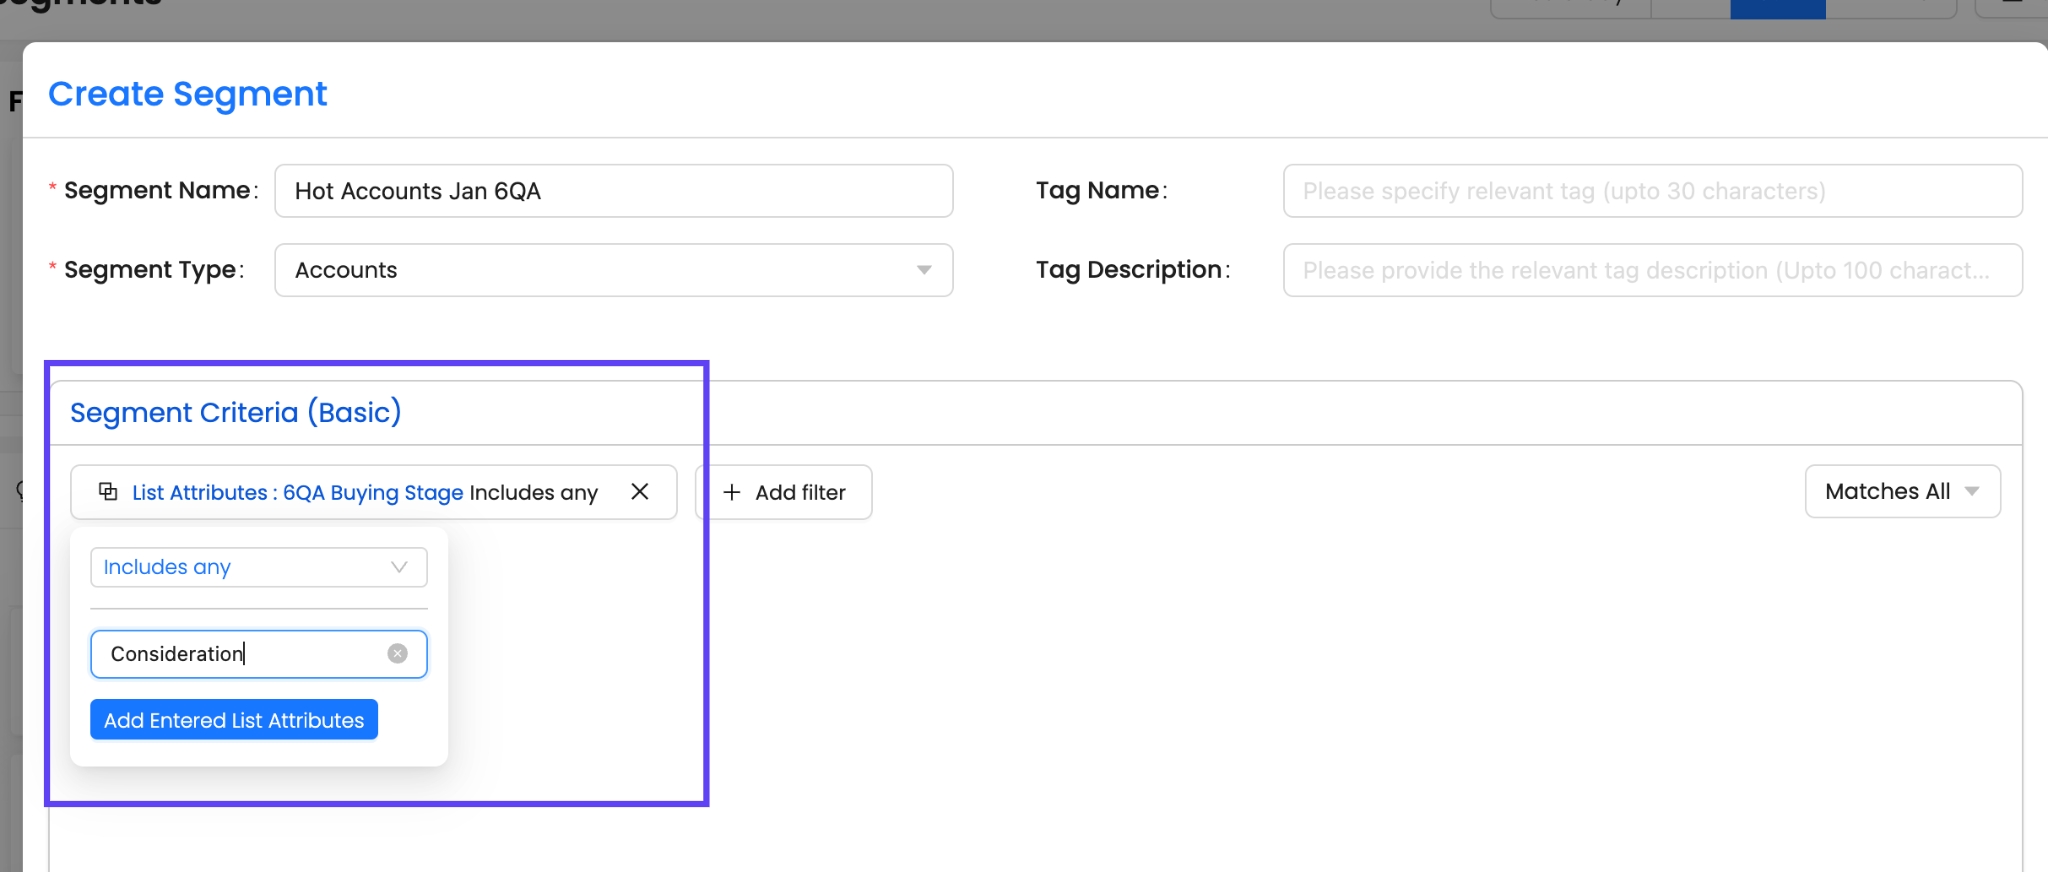Click the Add filter button
2048x872 pixels.
[x=784, y=492]
